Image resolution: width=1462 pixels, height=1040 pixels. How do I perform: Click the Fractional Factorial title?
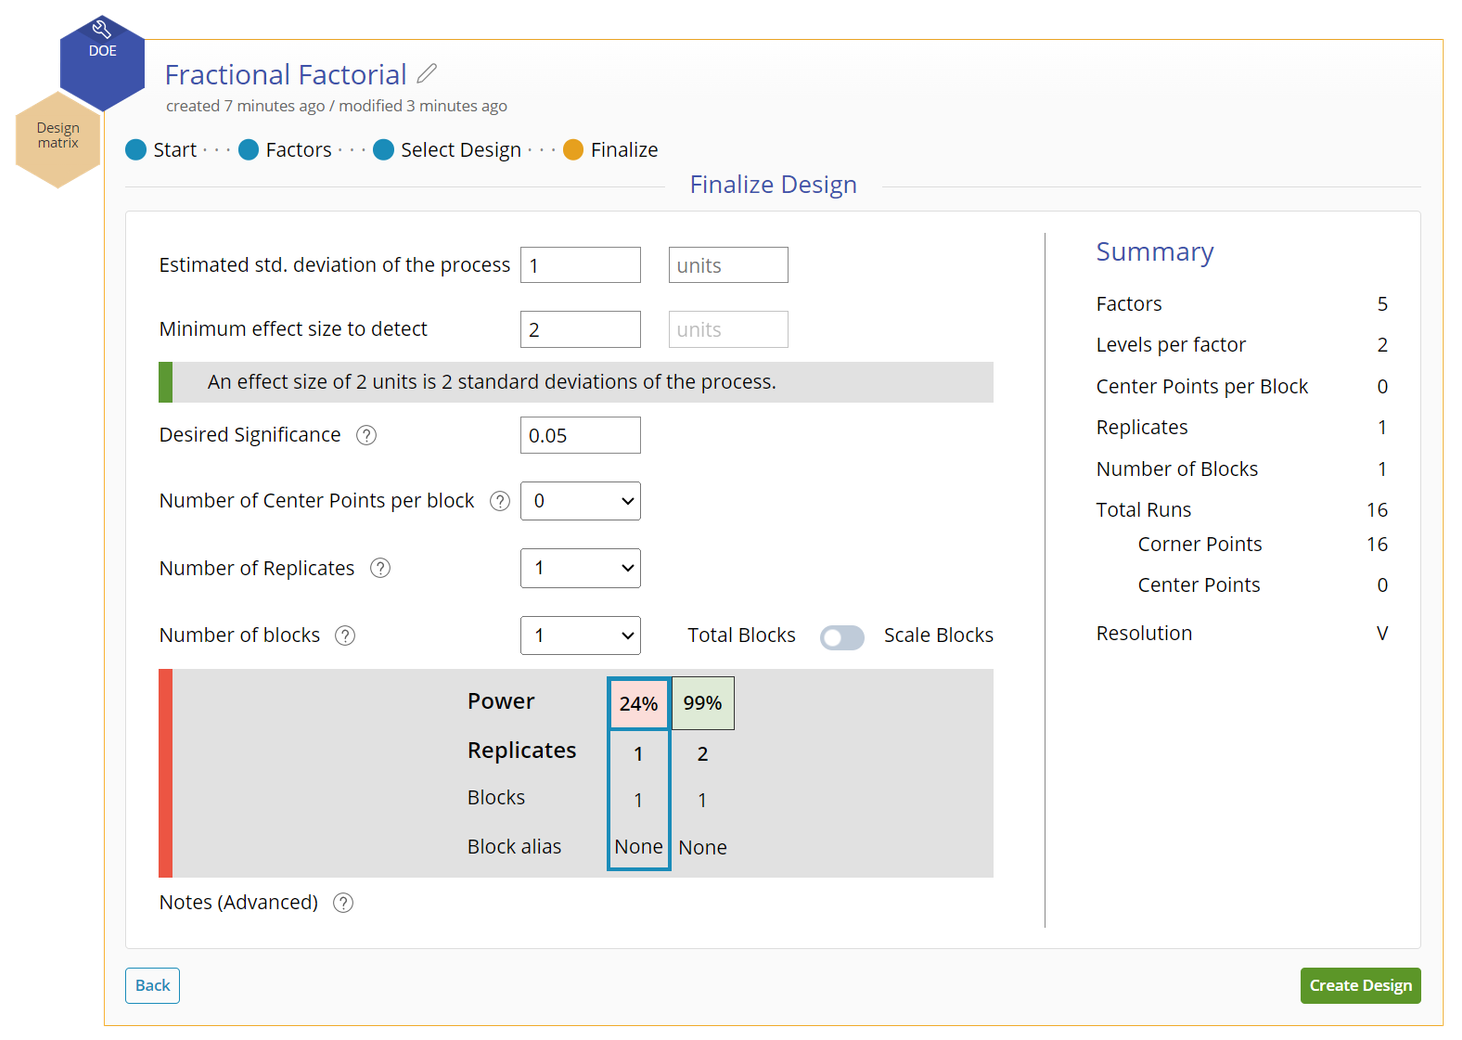pyautogui.click(x=285, y=74)
